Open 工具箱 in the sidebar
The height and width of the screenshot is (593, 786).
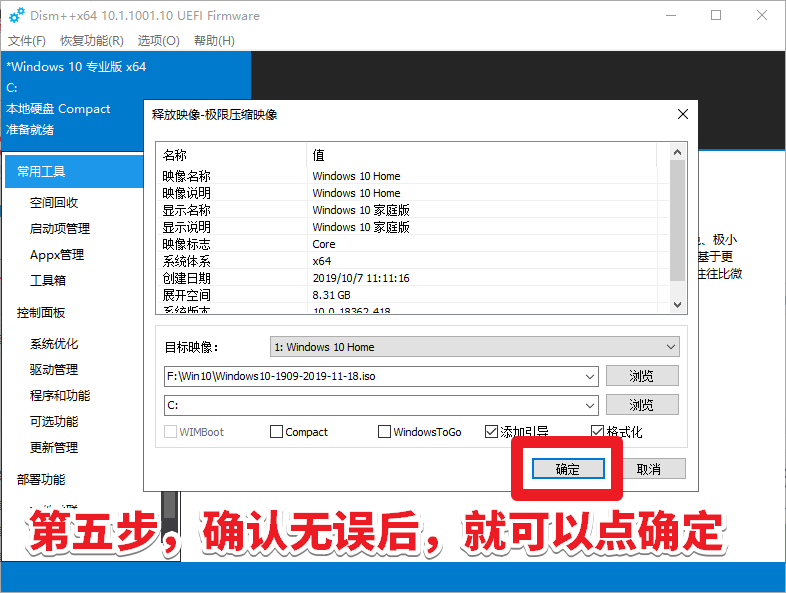pos(48,280)
